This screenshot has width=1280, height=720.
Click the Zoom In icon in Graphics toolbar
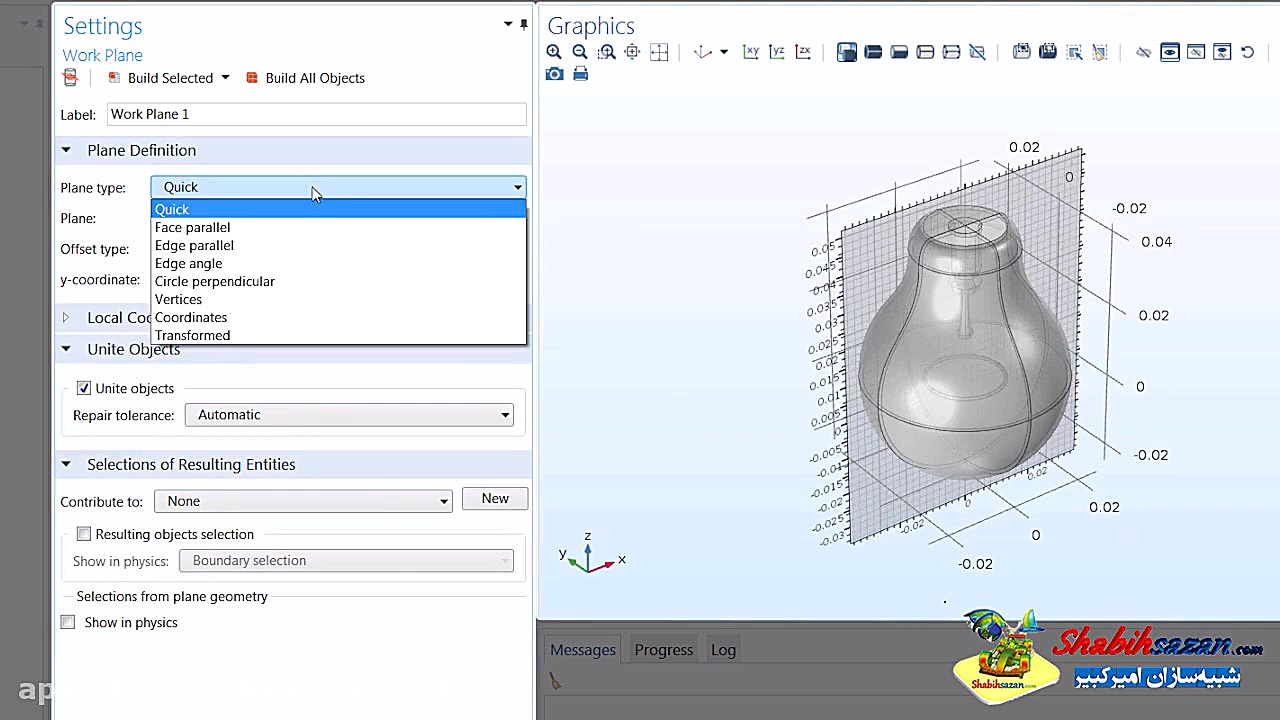[554, 52]
